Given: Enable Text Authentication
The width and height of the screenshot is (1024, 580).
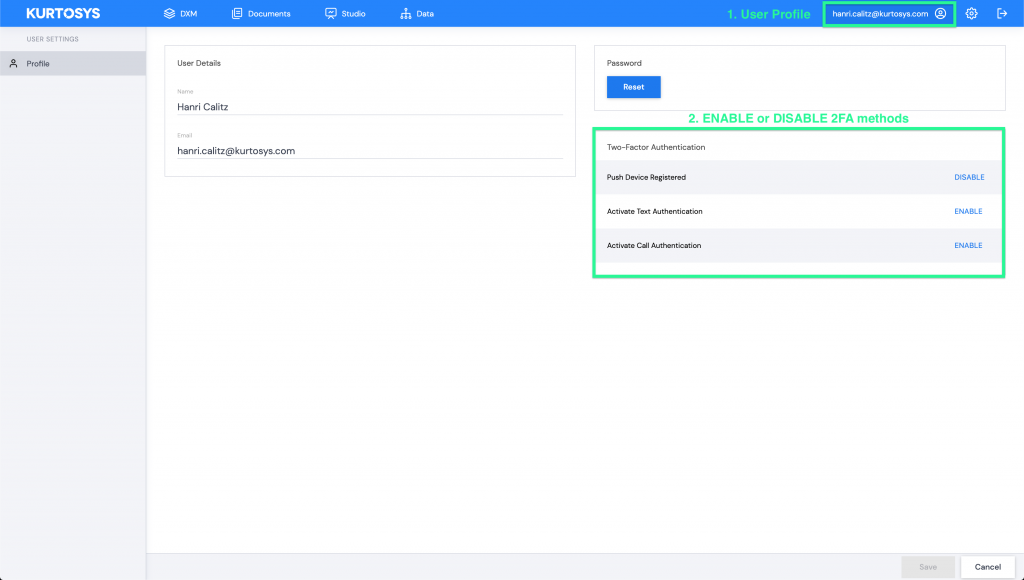Looking at the screenshot, I should [968, 211].
